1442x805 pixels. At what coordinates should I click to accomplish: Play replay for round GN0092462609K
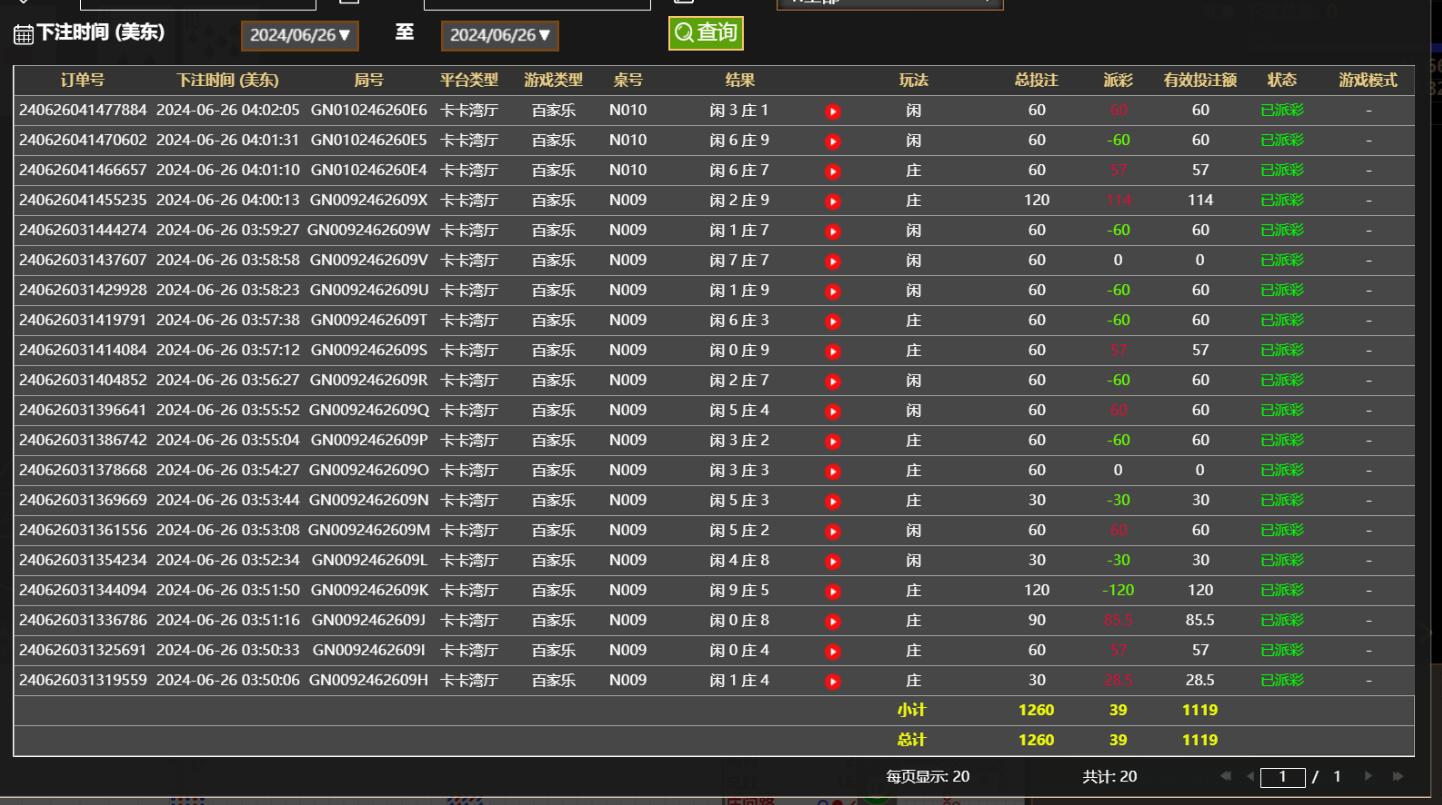832,591
